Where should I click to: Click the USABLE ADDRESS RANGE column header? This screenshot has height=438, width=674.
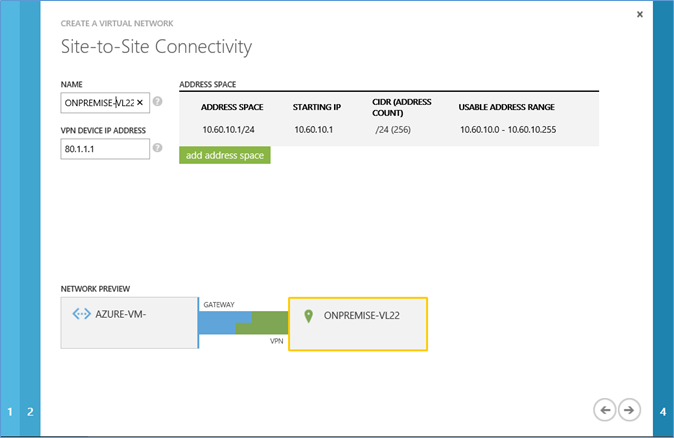coord(506,107)
